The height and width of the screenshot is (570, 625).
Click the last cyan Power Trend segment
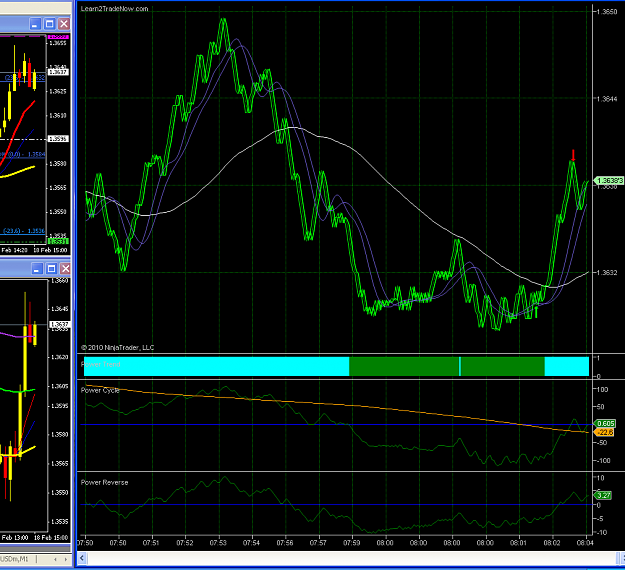[567, 366]
